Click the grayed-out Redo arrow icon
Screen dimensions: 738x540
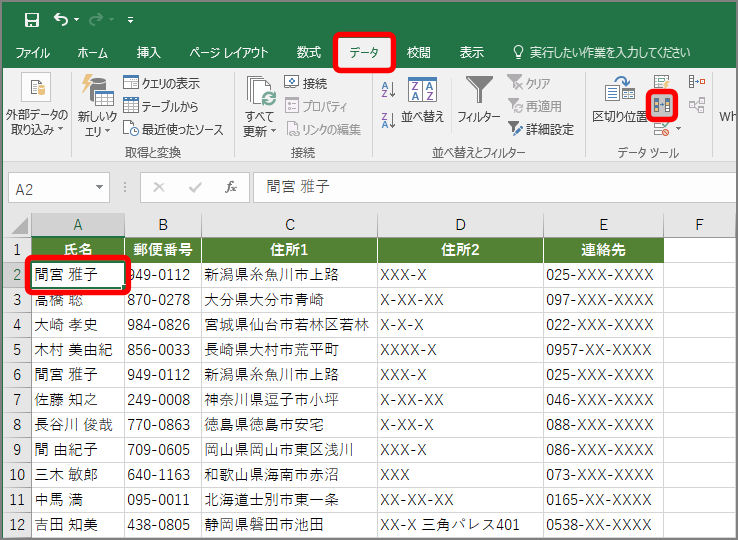point(96,19)
